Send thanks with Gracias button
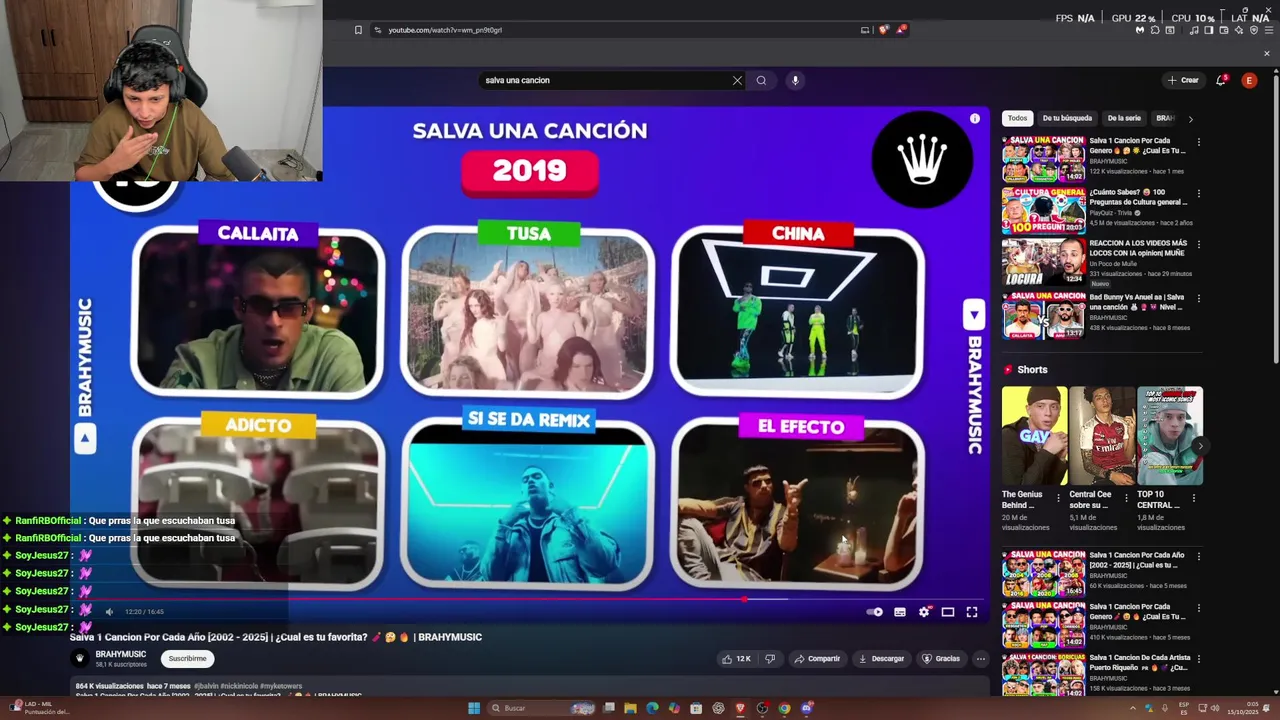This screenshot has width=1280, height=720. click(941, 658)
